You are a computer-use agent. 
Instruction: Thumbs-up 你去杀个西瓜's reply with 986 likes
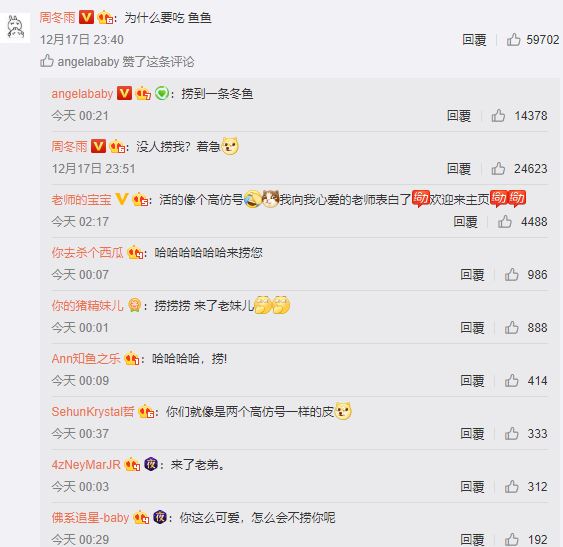click(512, 275)
